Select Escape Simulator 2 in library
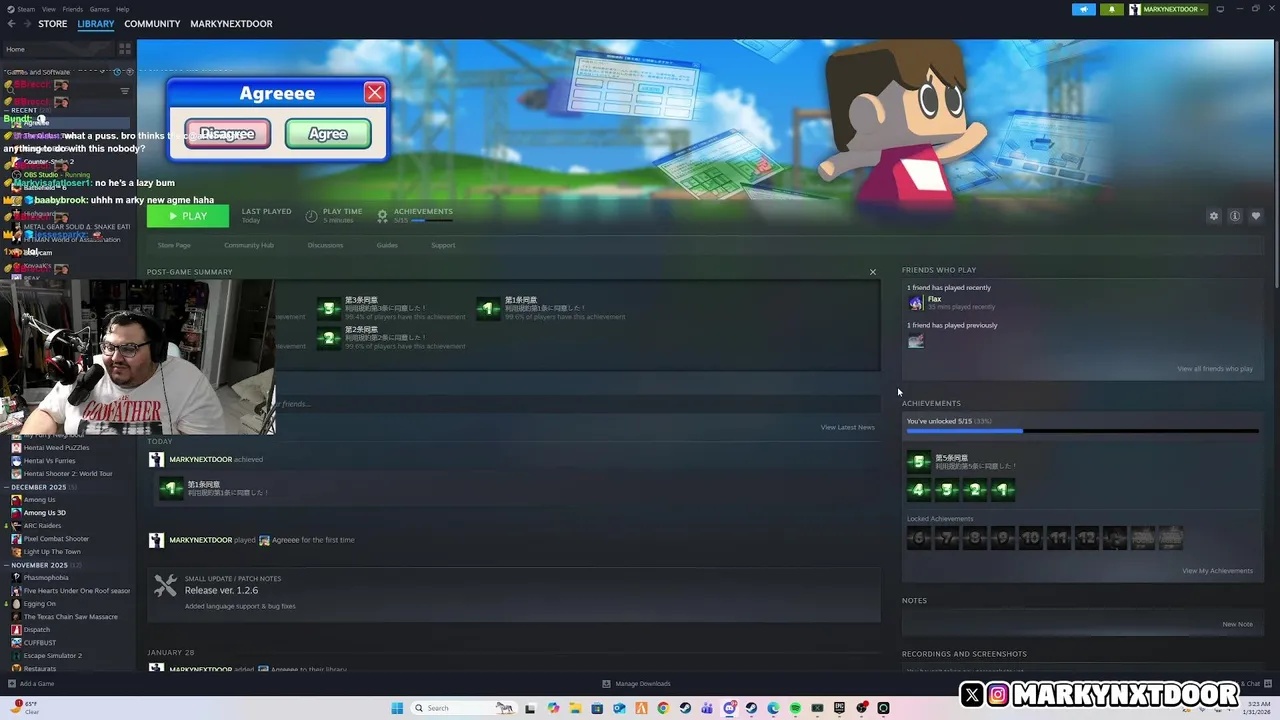The image size is (1280, 720). coord(52,656)
